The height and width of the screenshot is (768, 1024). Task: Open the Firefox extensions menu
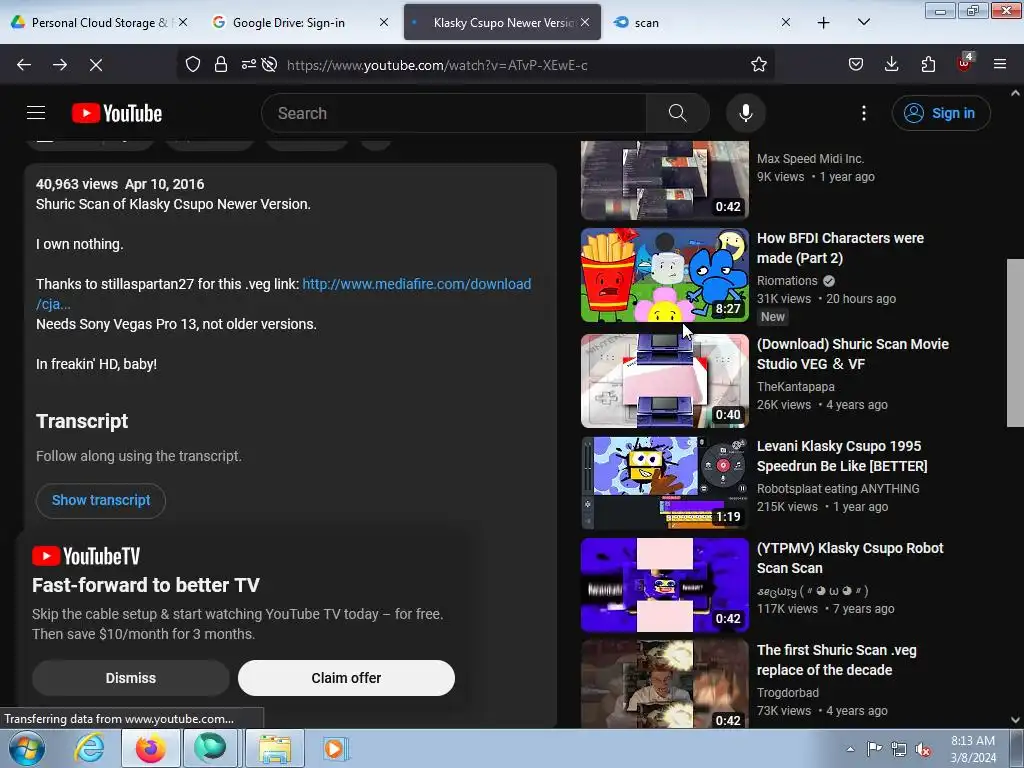[x=928, y=65]
